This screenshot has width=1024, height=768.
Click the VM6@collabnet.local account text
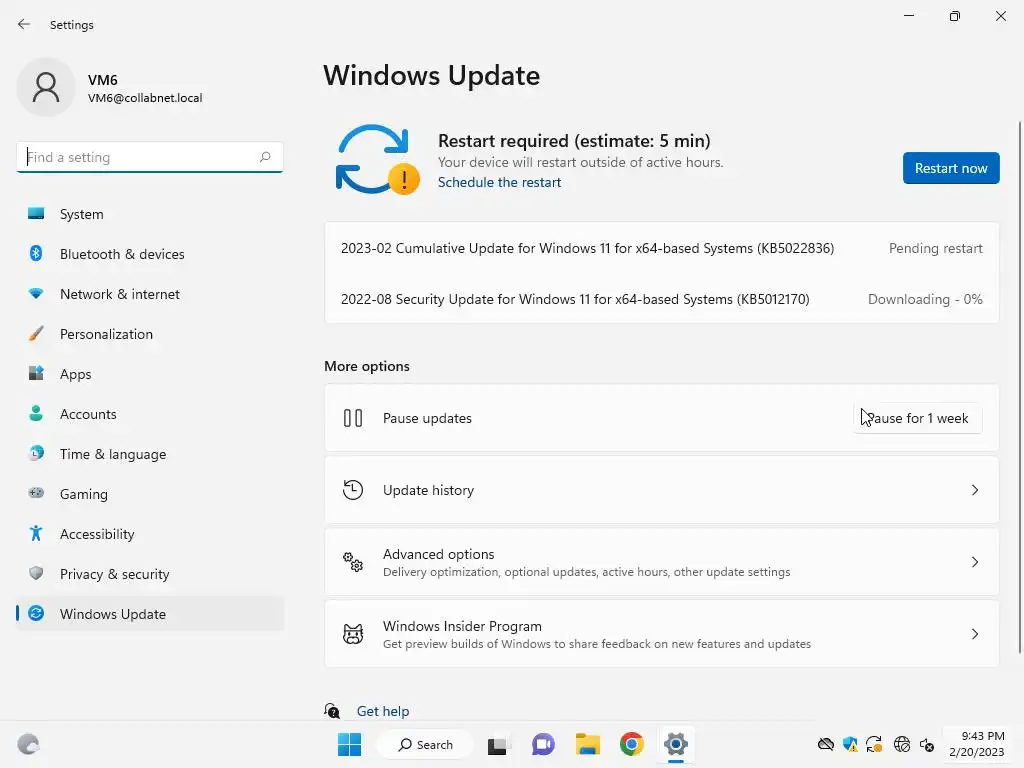(145, 98)
